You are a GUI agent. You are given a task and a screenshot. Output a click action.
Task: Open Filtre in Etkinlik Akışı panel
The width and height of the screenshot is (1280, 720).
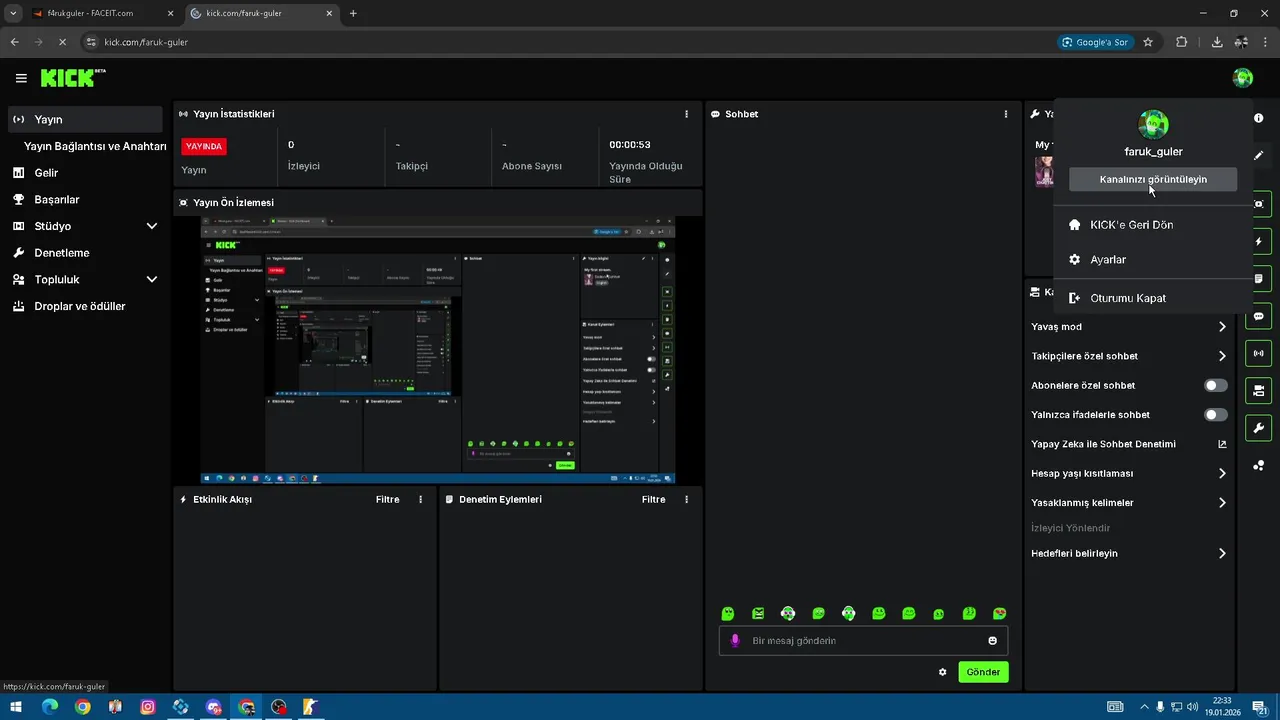tap(387, 499)
